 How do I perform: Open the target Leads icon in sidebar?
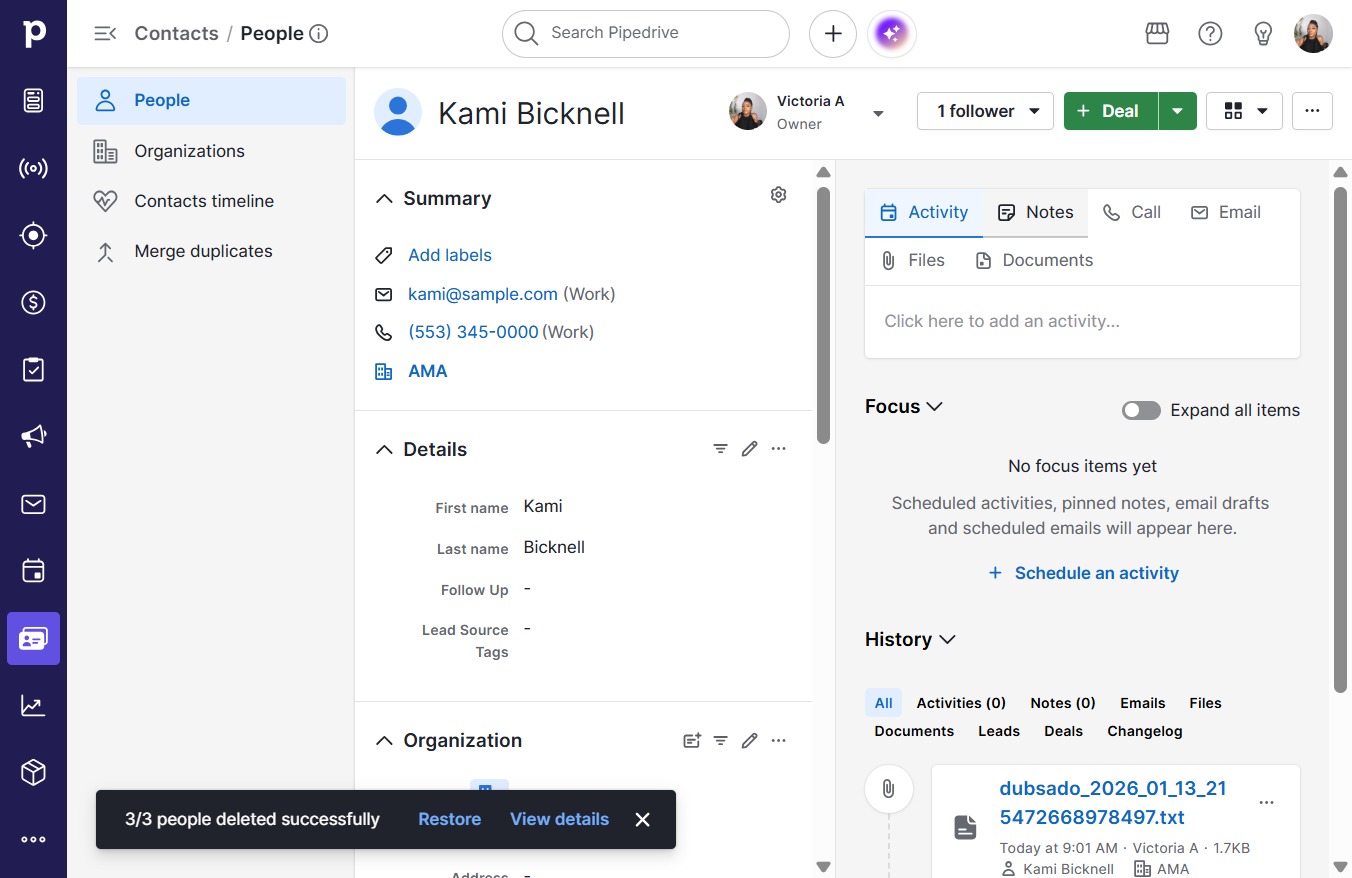(33, 235)
